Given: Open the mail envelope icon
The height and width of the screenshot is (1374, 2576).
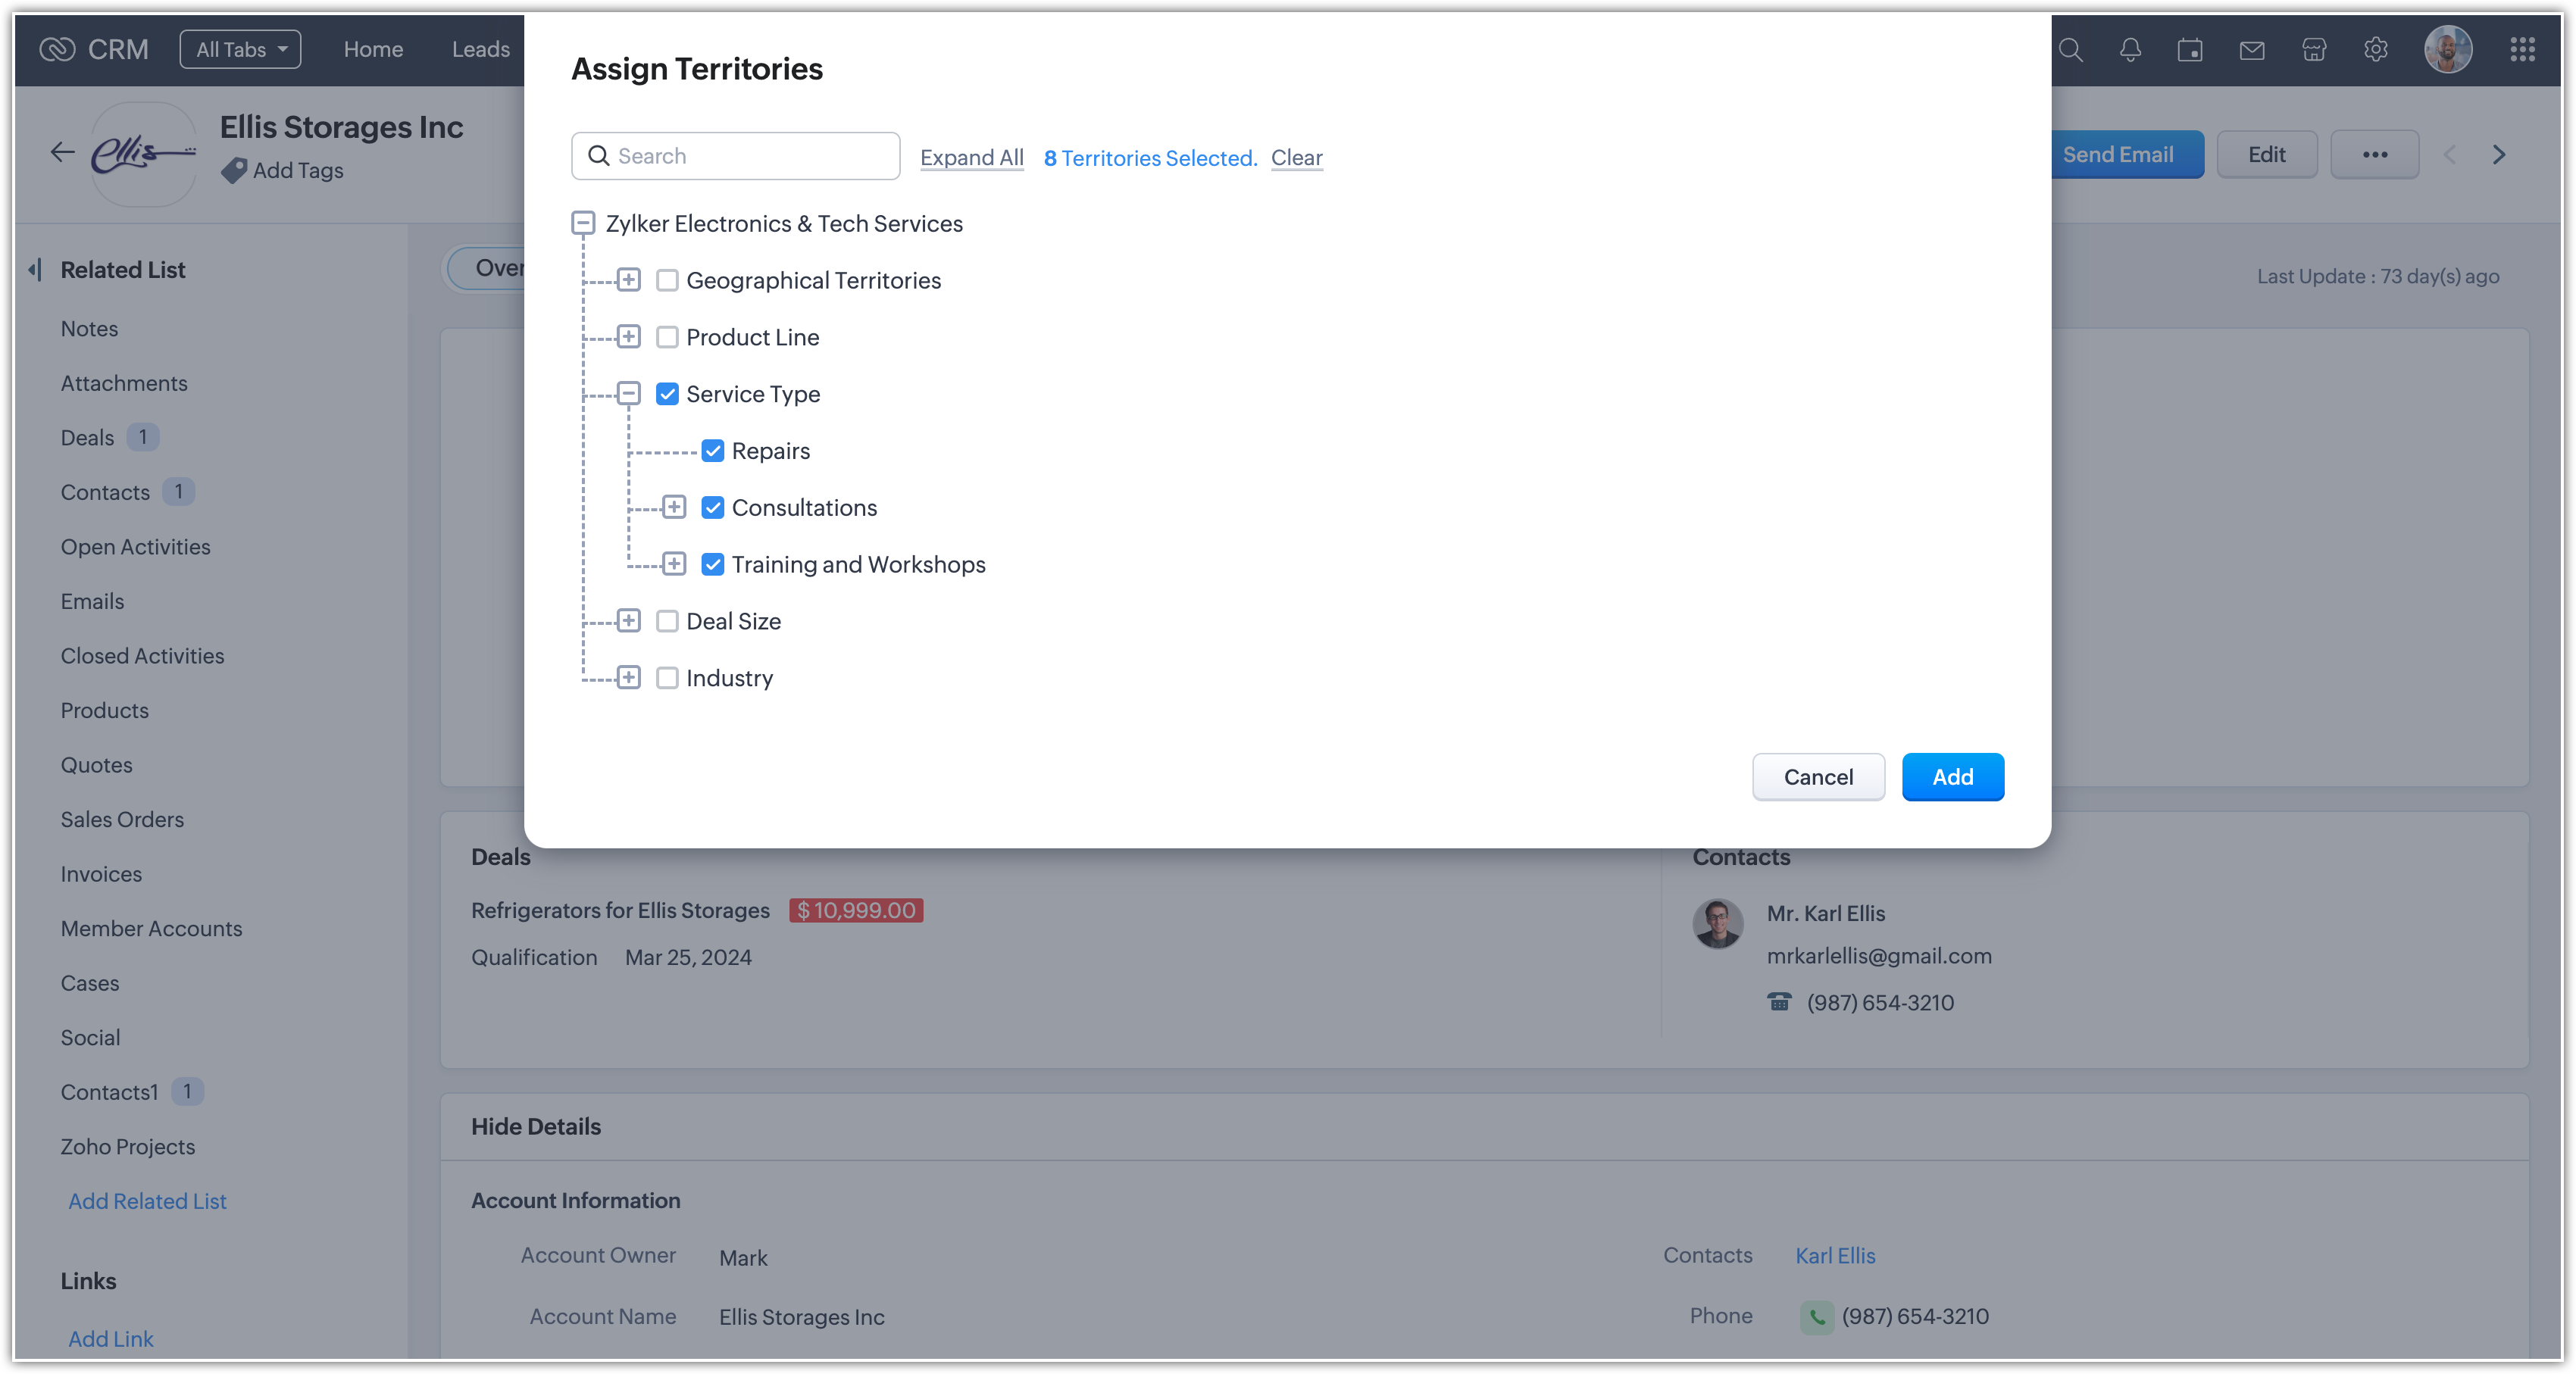Looking at the screenshot, I should pyautogui.click(x=2252, y=50).
